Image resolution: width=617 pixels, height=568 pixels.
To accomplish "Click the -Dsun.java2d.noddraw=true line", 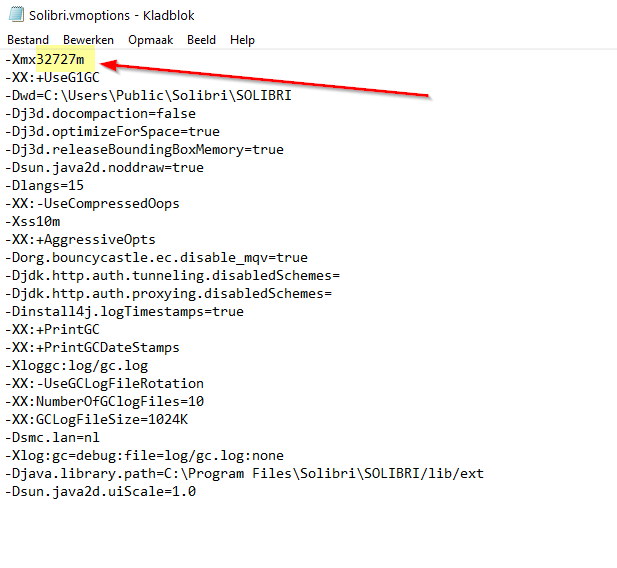I will [x=104, y=167].
